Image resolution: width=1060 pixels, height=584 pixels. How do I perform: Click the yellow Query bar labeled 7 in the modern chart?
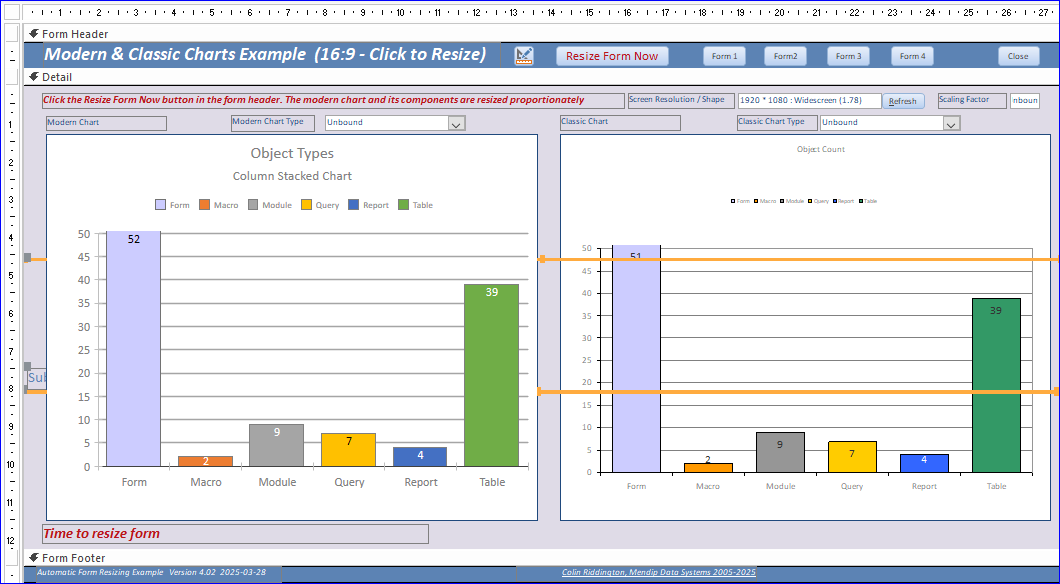pyautogui.click(x=348, y=450)
